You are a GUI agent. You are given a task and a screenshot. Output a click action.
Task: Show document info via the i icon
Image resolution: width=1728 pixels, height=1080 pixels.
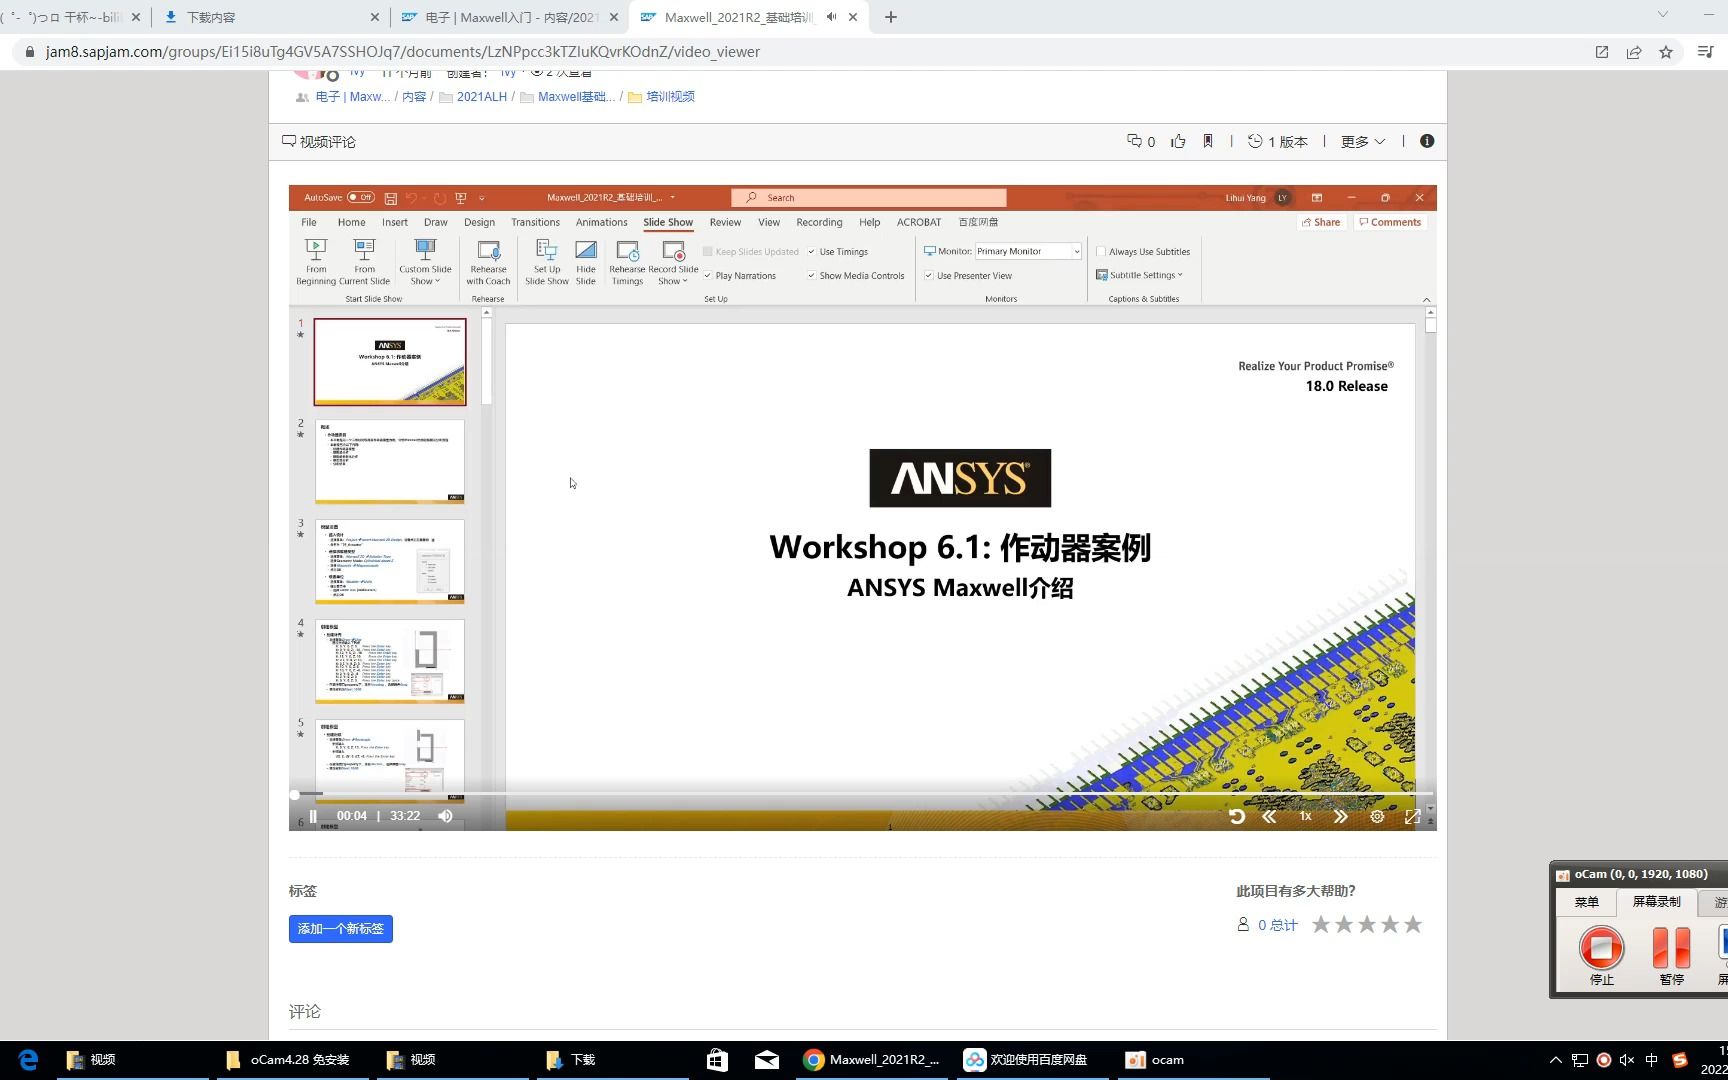[x=1427, y=141]
